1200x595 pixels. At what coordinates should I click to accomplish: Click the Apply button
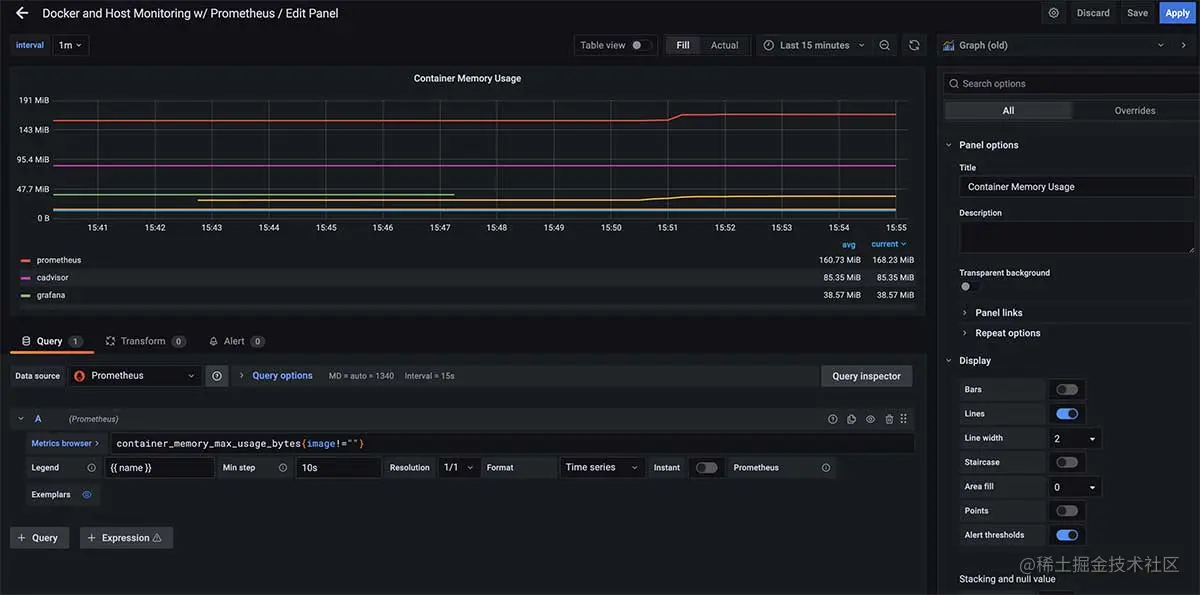1177,13
